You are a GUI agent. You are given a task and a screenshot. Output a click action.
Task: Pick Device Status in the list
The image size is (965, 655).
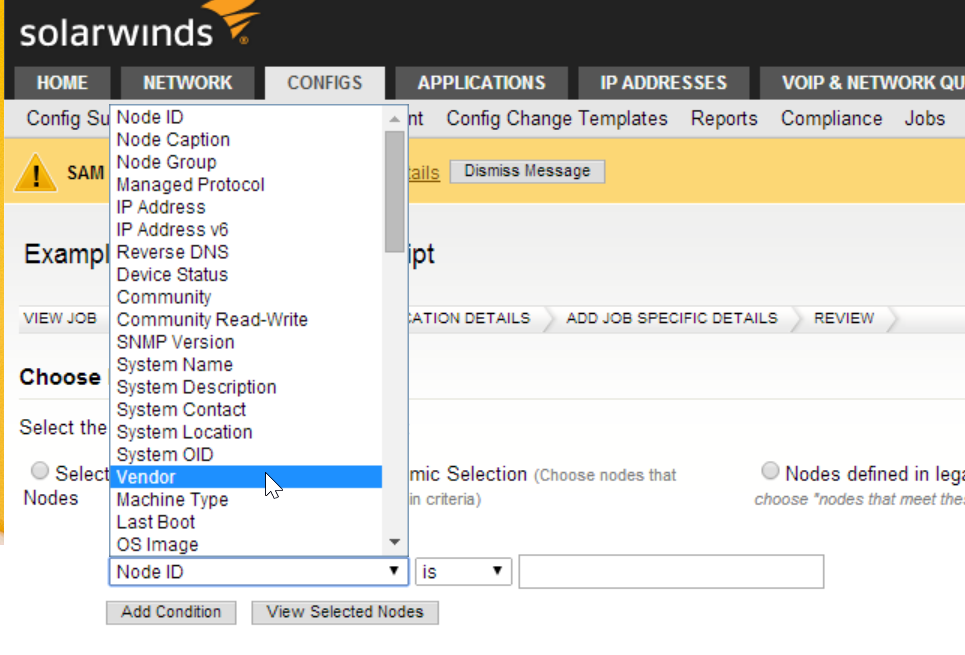pyautogui.click(x=246, y=275)
